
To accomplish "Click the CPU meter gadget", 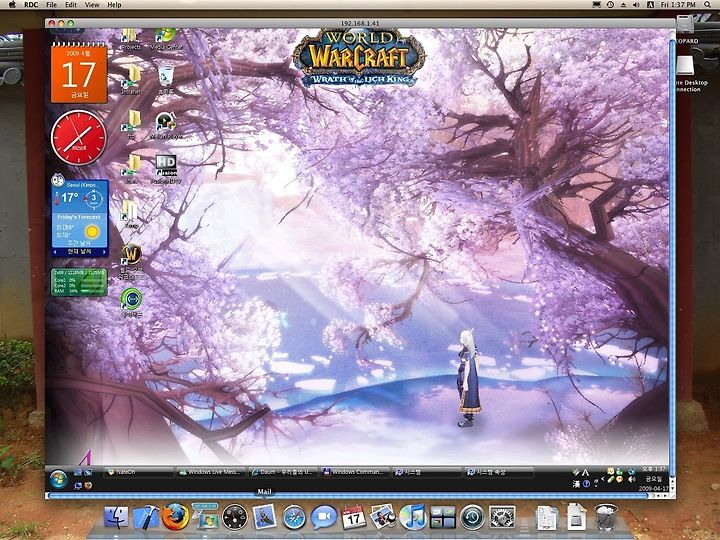I will [x=79, y=282].
